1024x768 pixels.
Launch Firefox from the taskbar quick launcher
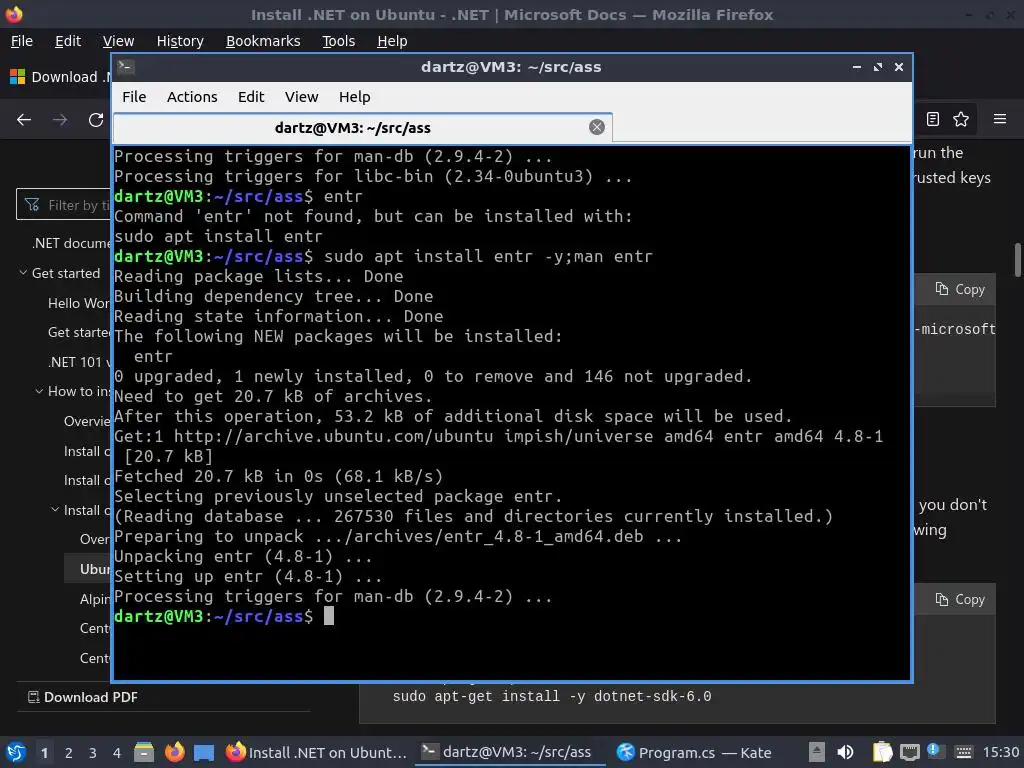174,752
